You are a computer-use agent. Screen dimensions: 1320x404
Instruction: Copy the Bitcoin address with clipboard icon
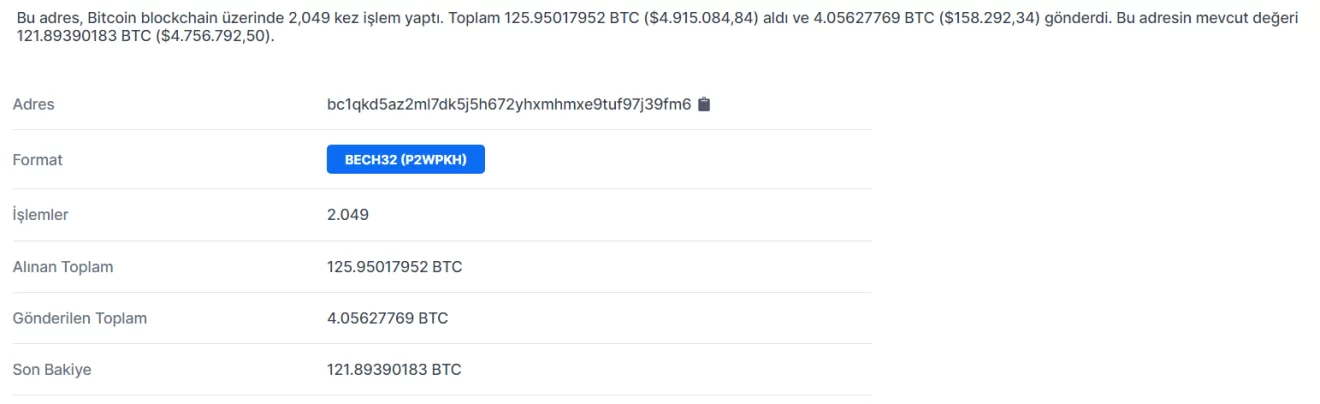point(704,104)
